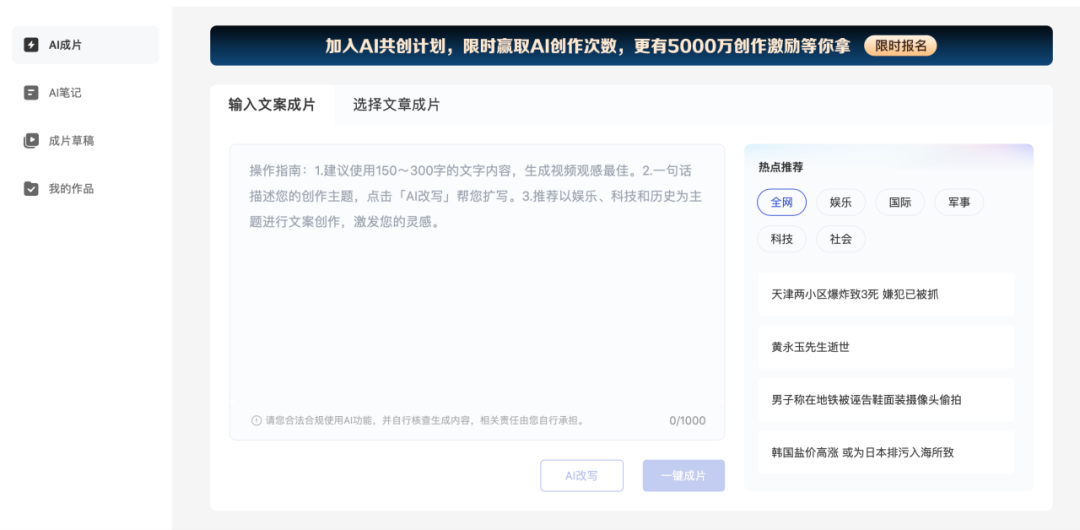1080x530 pixels.
Task: Select the 全网 hot topic filter
Action: pyautogui.click(x=781, y=203)
